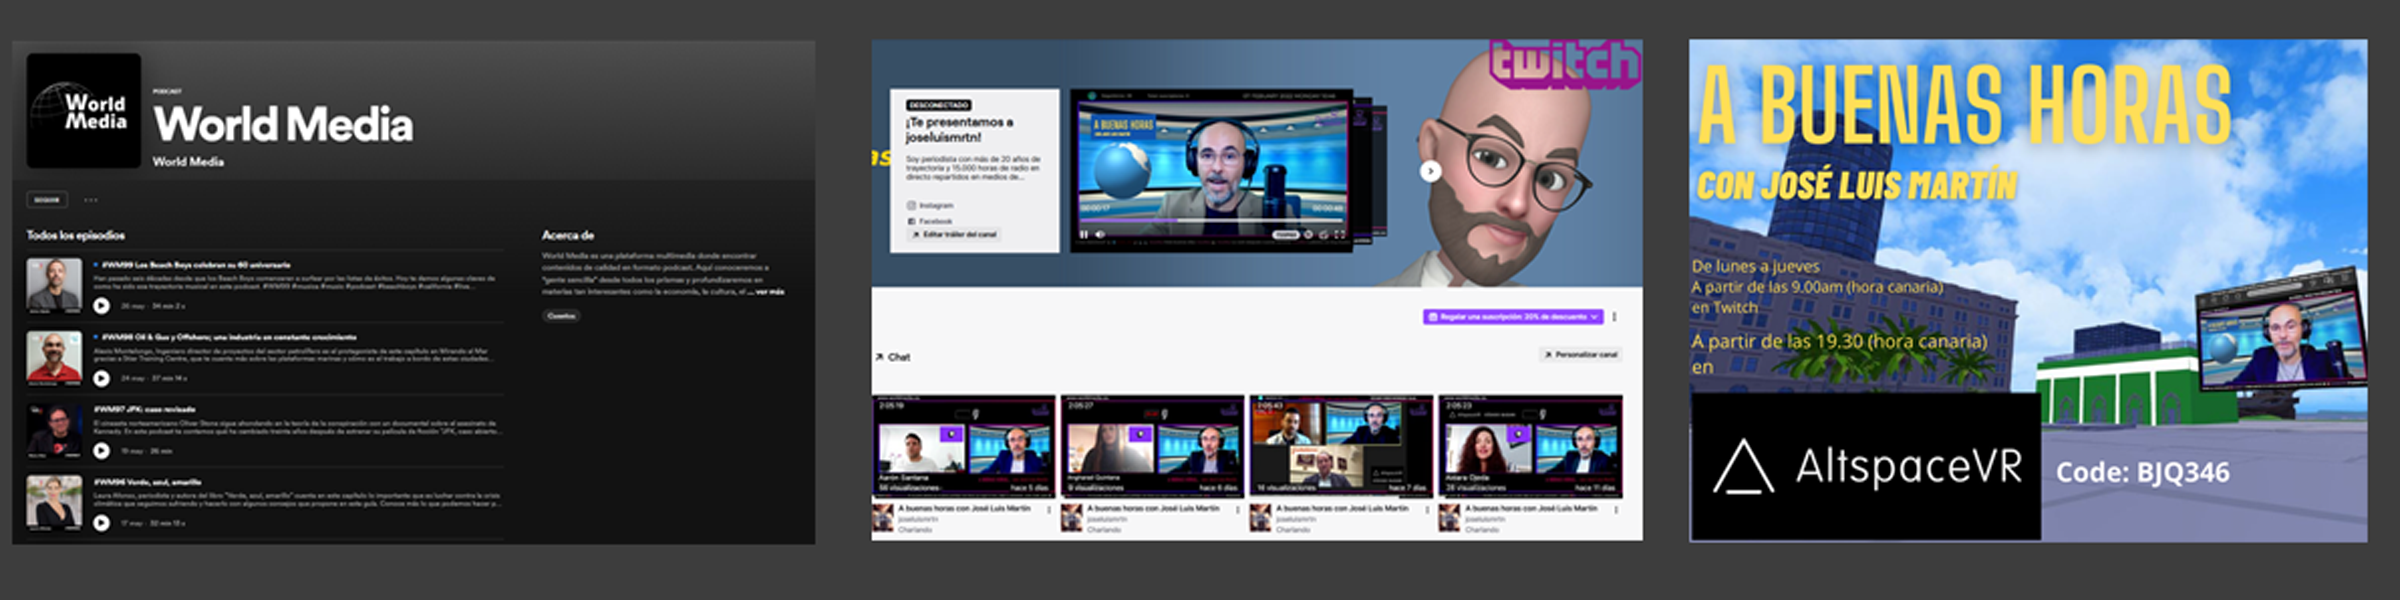Click Editar tráiler del canal button
2400x600 pixels.
[x=954, y=235]
